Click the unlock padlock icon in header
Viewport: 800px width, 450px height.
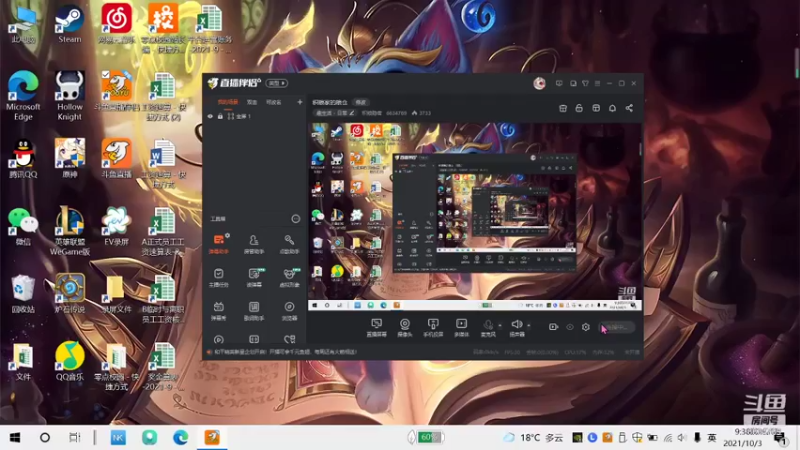point(579,108)
